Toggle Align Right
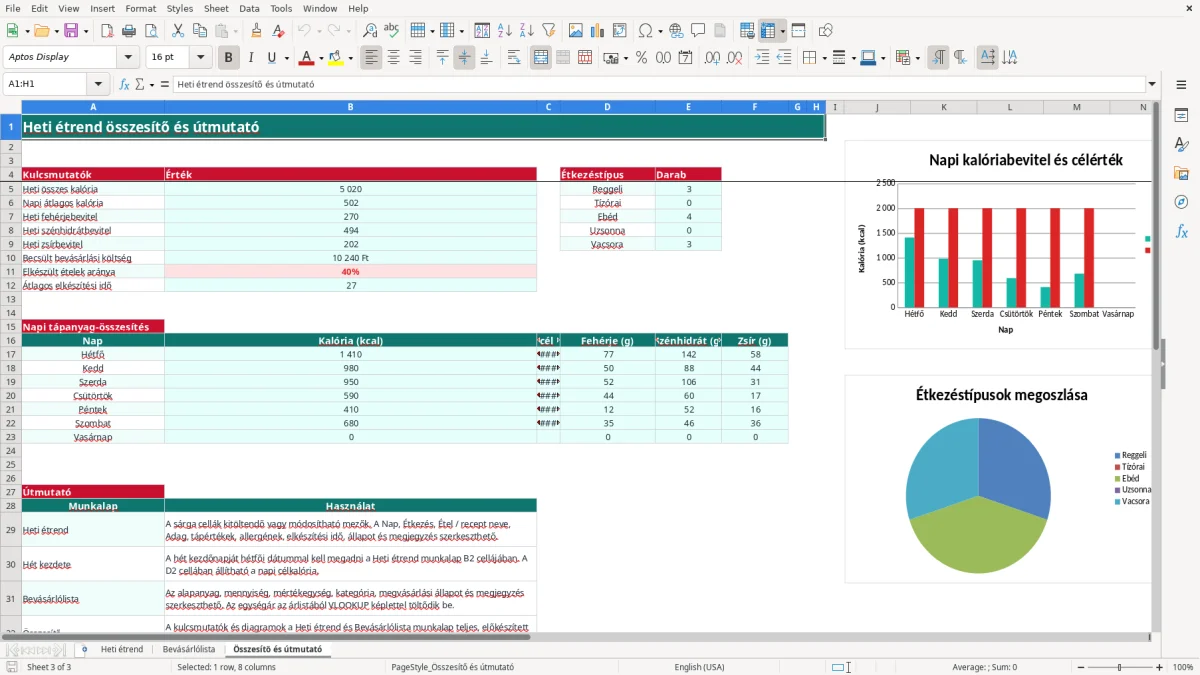 415,58
